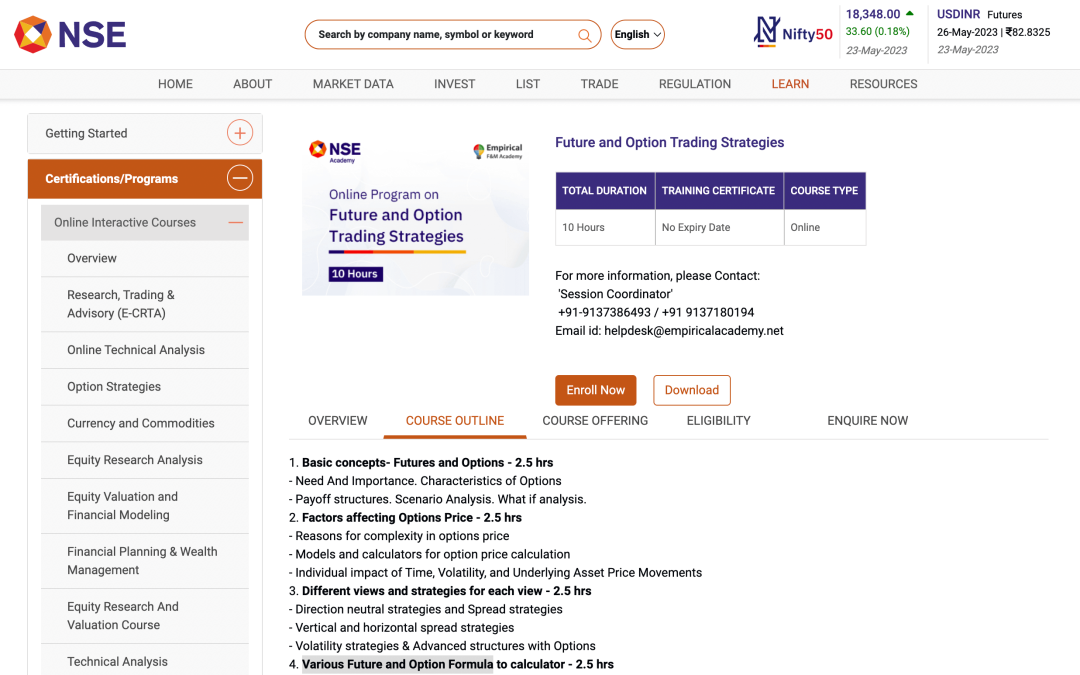Click the course title Future and Option Trading Strategies
Viewport: 1080px width, 675px height.
tap(669, 143)
